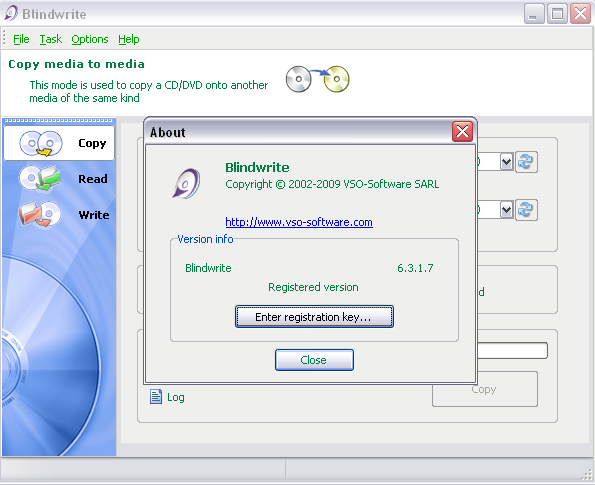Click the Copy media to media heading
Screen dimensions: 595x485
(76, 64)
